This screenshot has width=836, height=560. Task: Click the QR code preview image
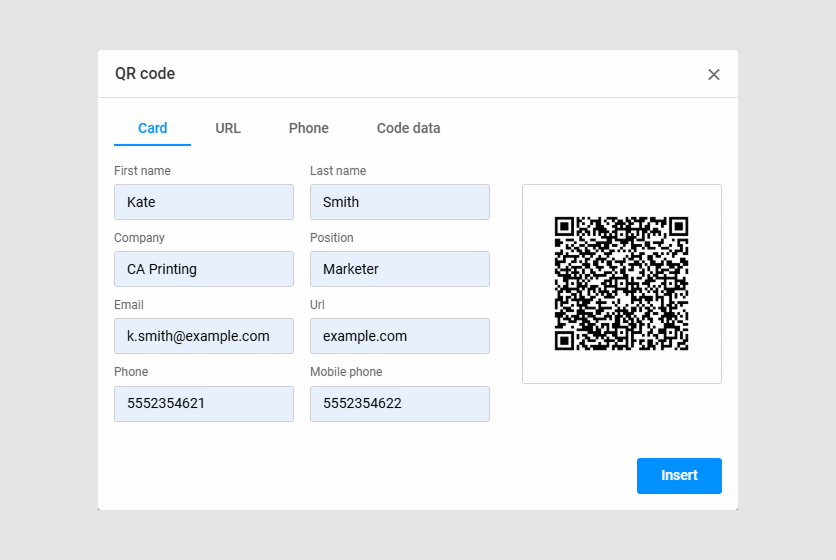pos(622,284)
